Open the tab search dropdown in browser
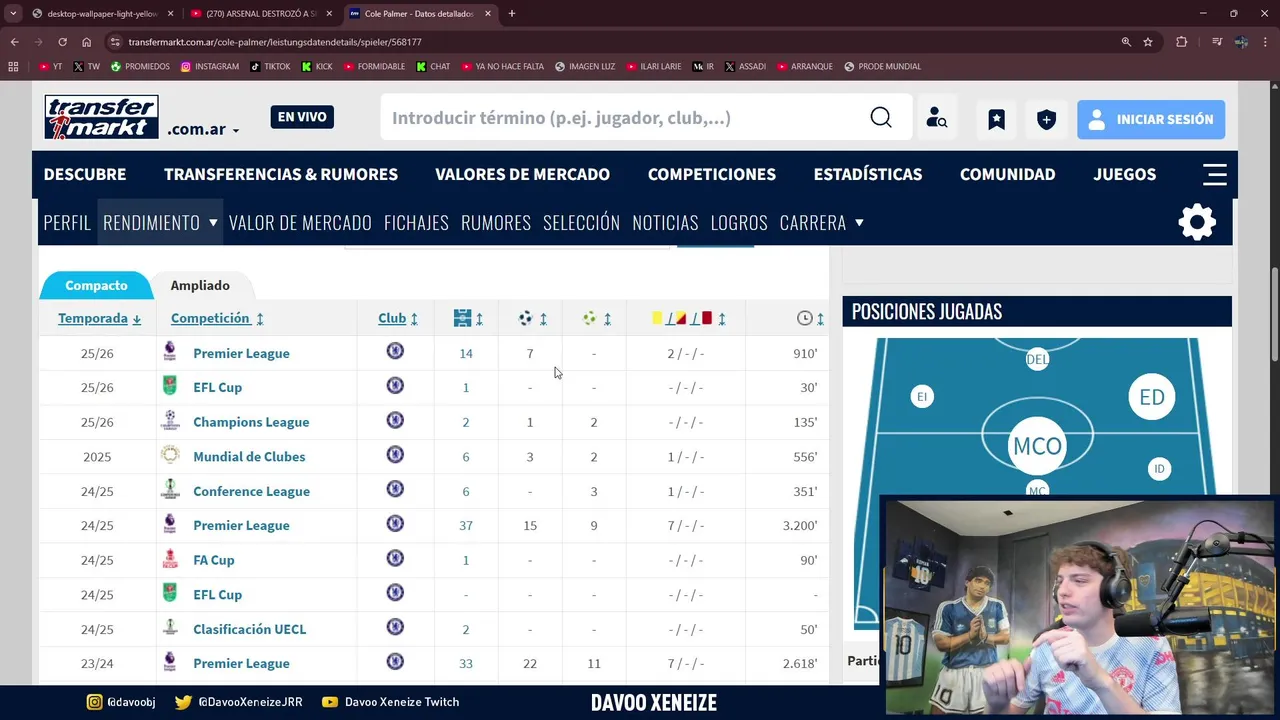This screenshot has width=1280, height=720. pos(13,14)
